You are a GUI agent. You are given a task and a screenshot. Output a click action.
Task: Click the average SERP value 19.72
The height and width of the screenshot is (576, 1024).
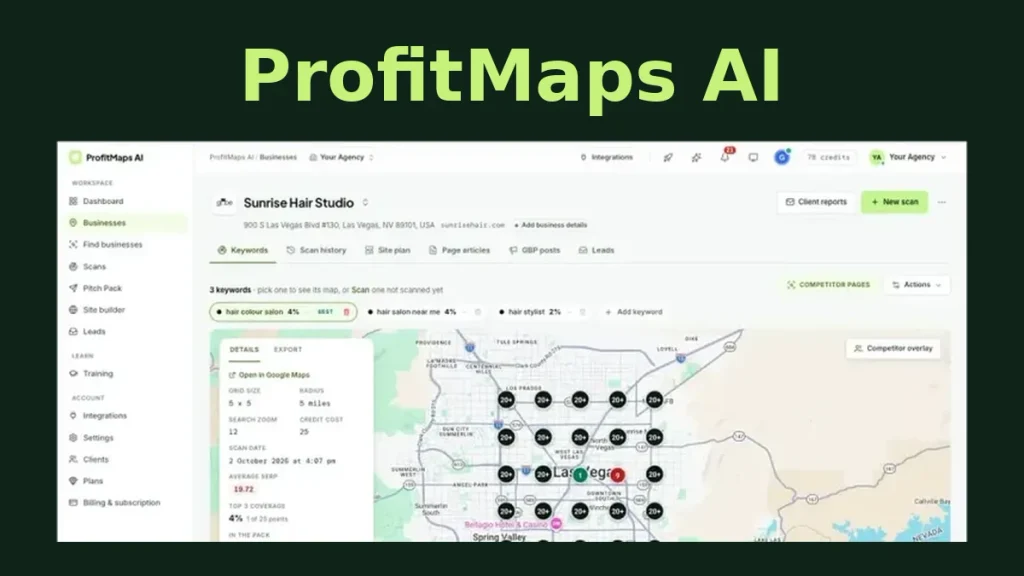[244, 489]
